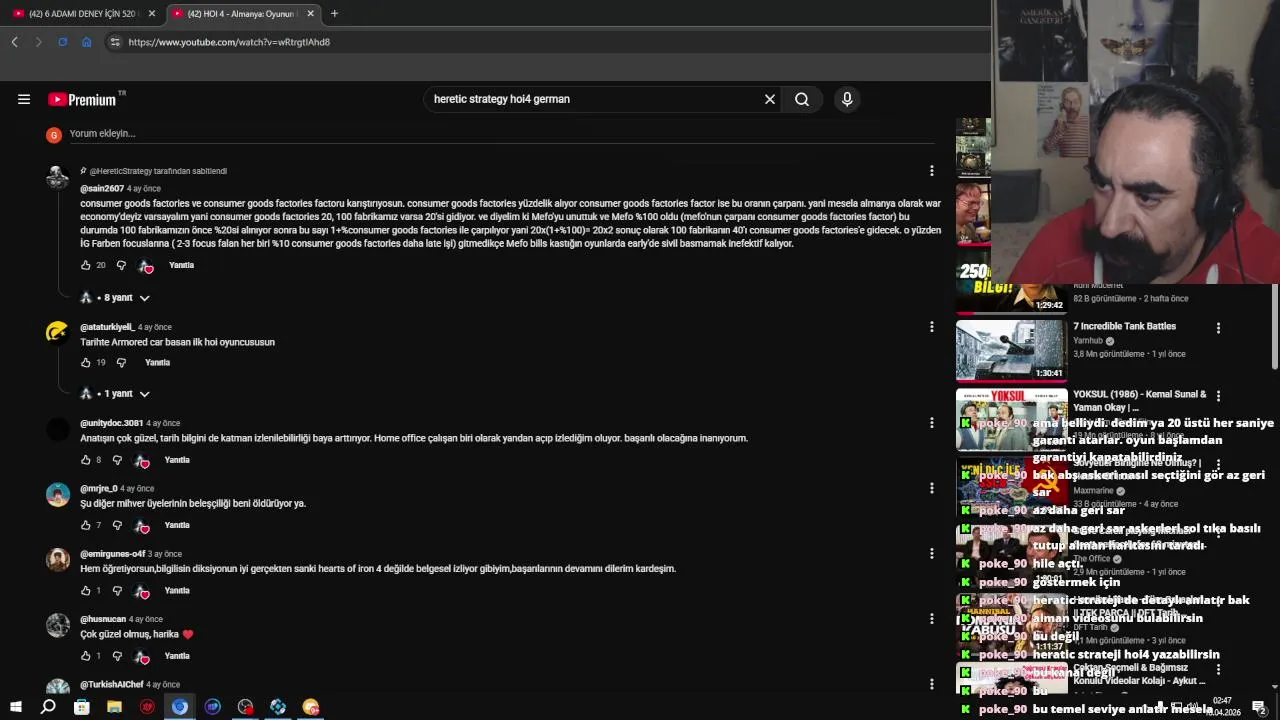Viewport: 1280px width, 720px height.
Task: Open notification center icon in system tray
Action: pyautogui.click(x=1259, y=707)
